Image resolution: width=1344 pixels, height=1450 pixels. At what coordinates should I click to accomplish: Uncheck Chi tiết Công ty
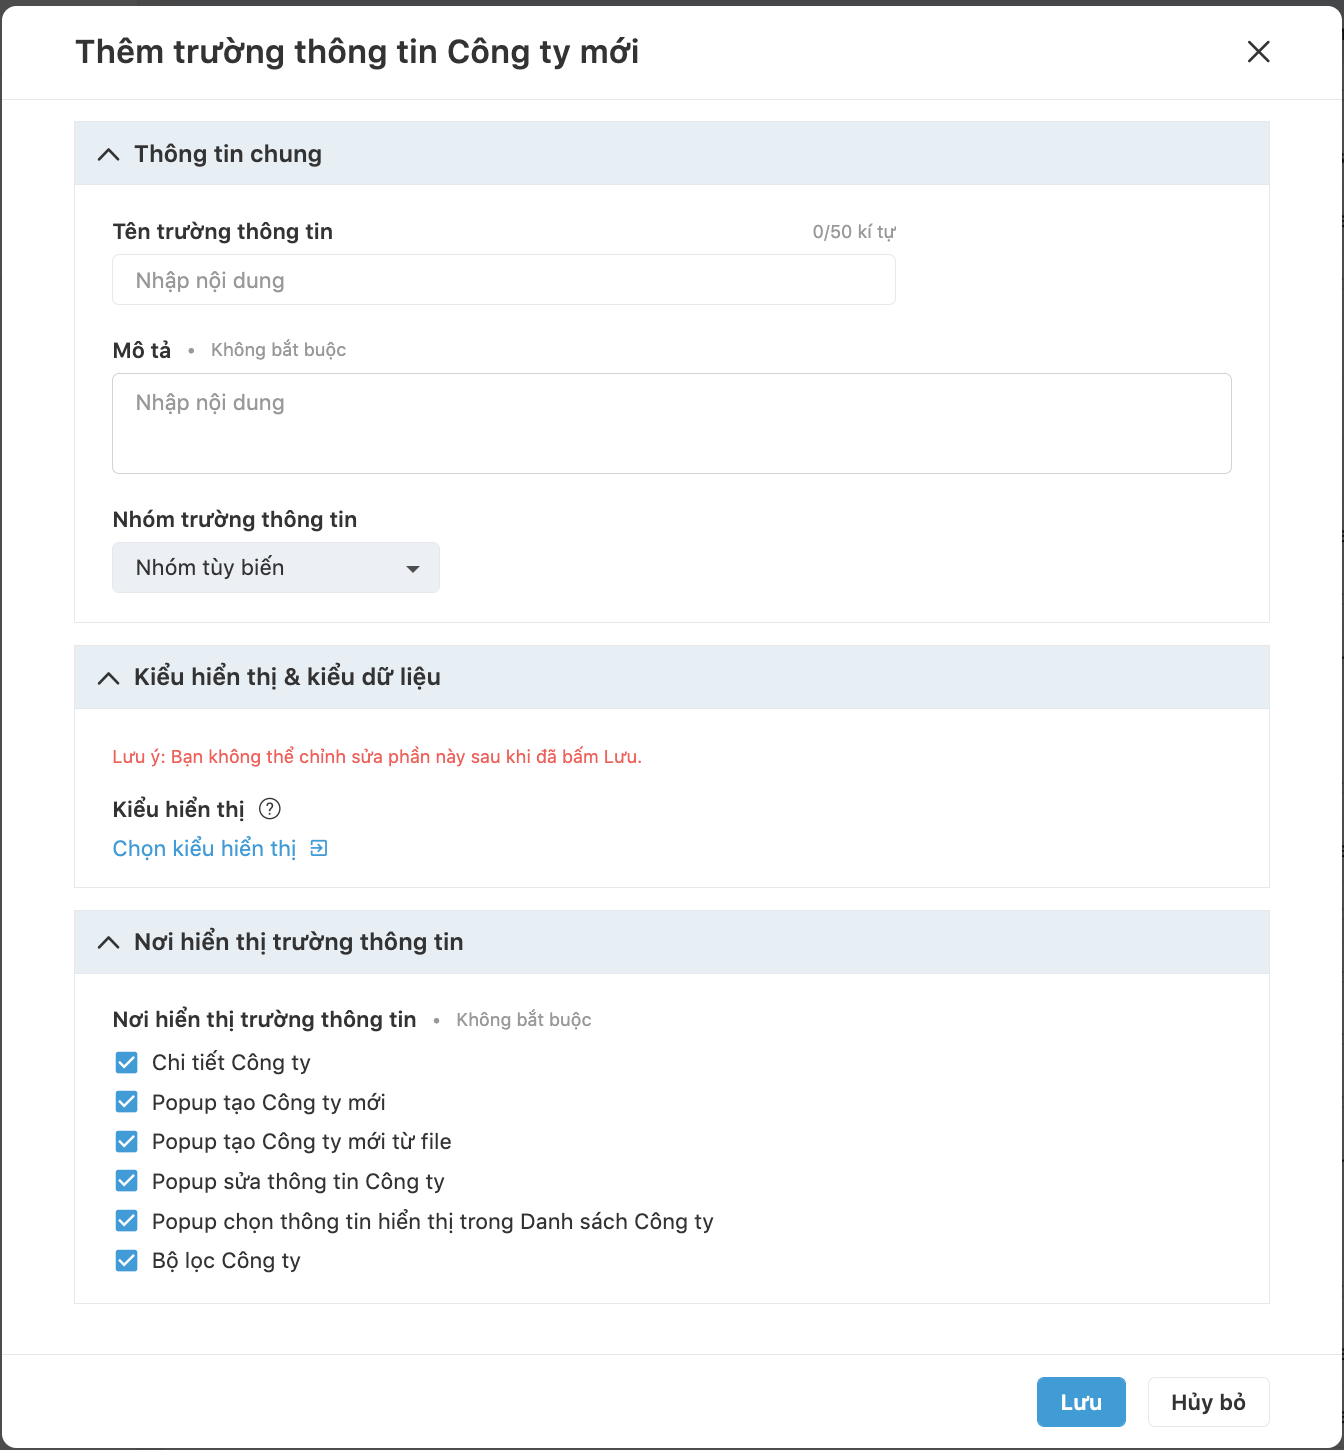(127, 1062)
